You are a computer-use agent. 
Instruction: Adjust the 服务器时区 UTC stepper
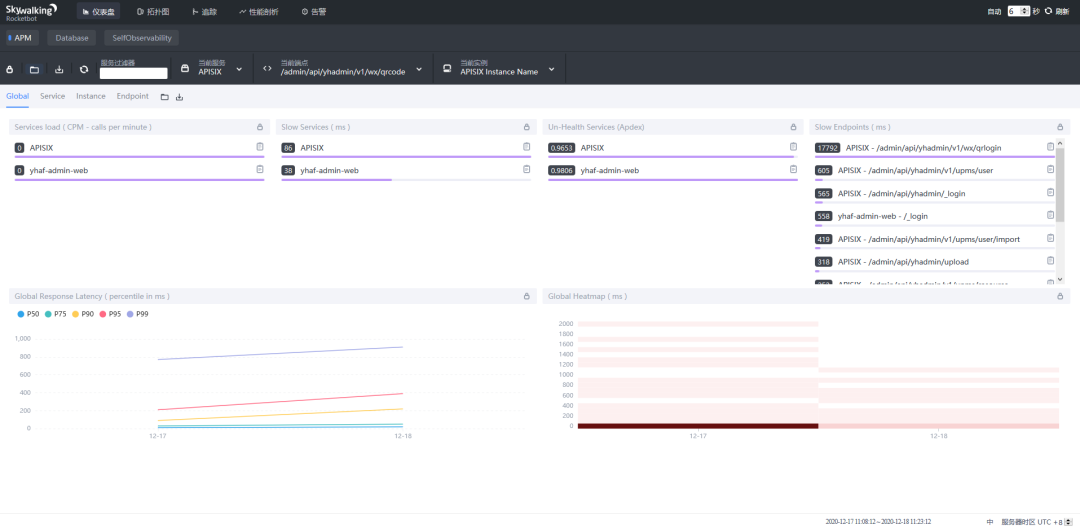(1069, 521)
